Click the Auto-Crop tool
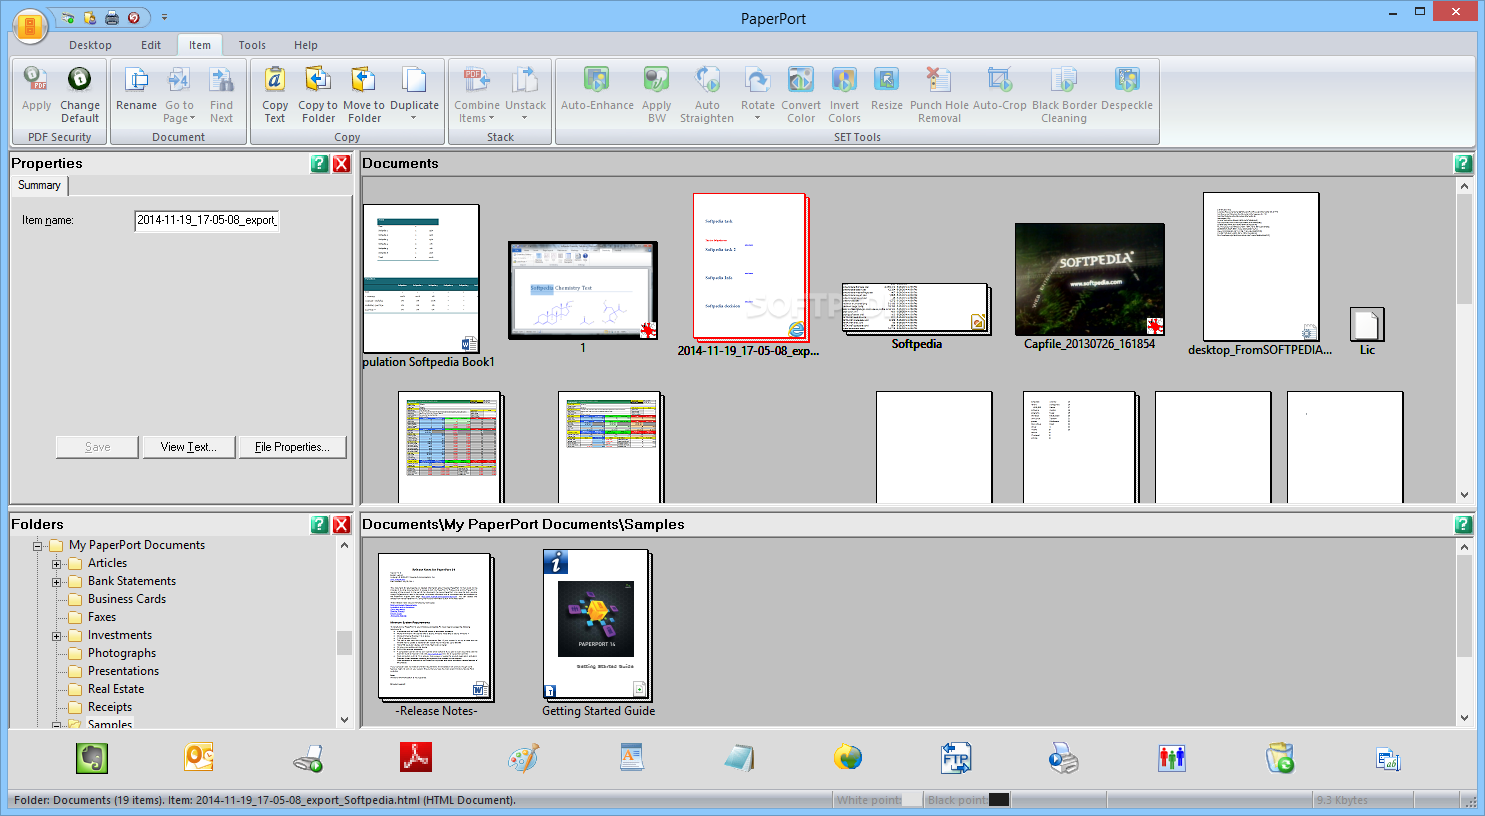 coord(1000,89)
